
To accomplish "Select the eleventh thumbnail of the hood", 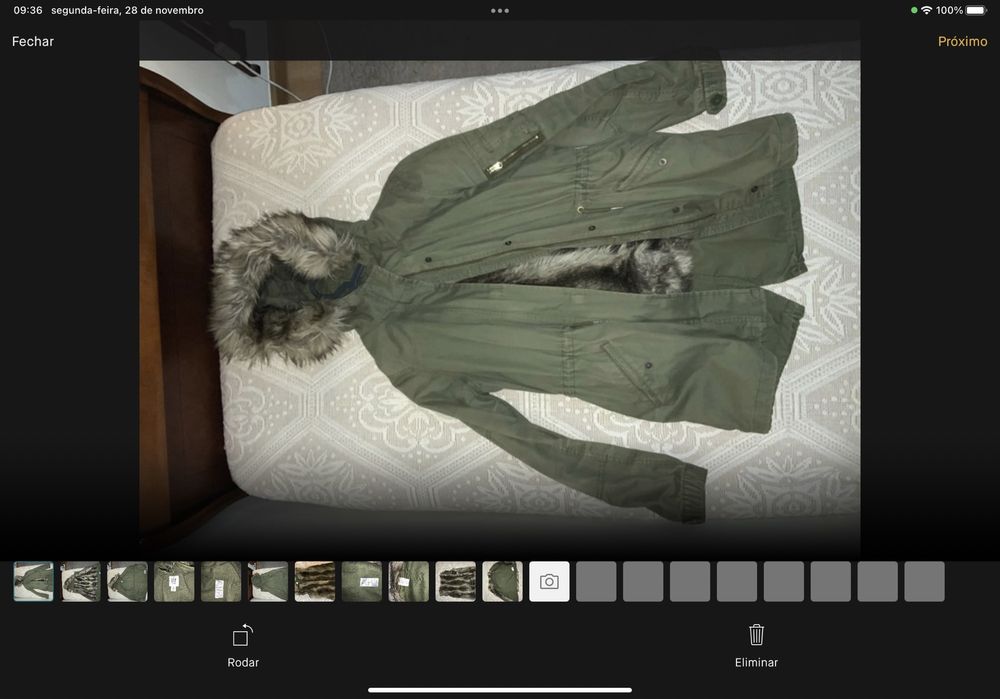I will point(503,581).
